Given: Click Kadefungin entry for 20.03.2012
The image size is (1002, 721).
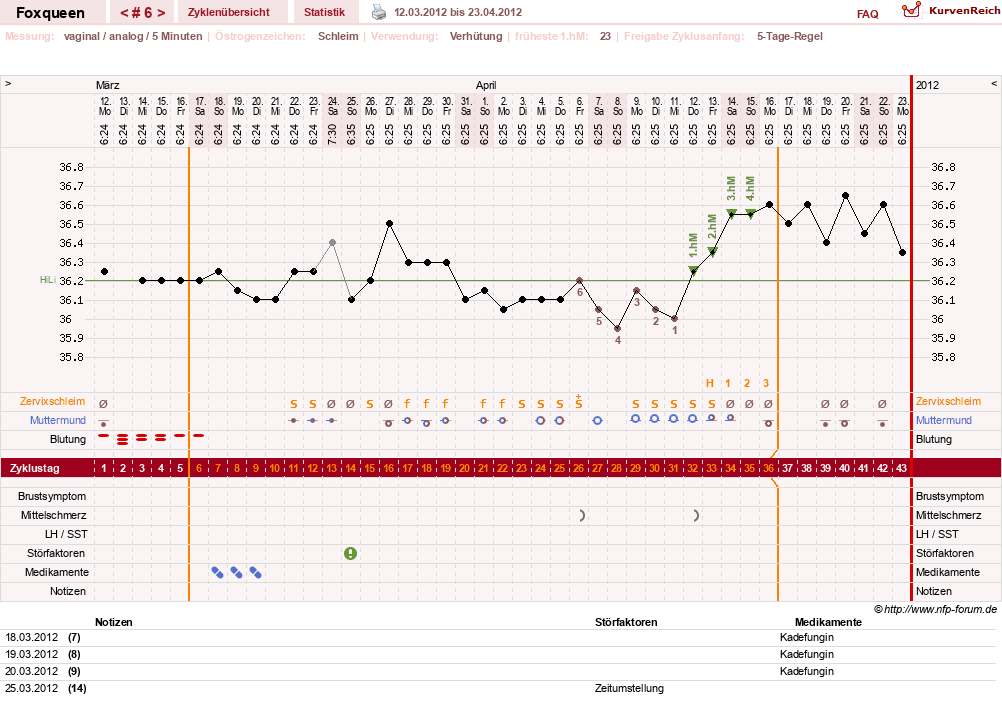Looking at the screenshot, I should 806,671.
